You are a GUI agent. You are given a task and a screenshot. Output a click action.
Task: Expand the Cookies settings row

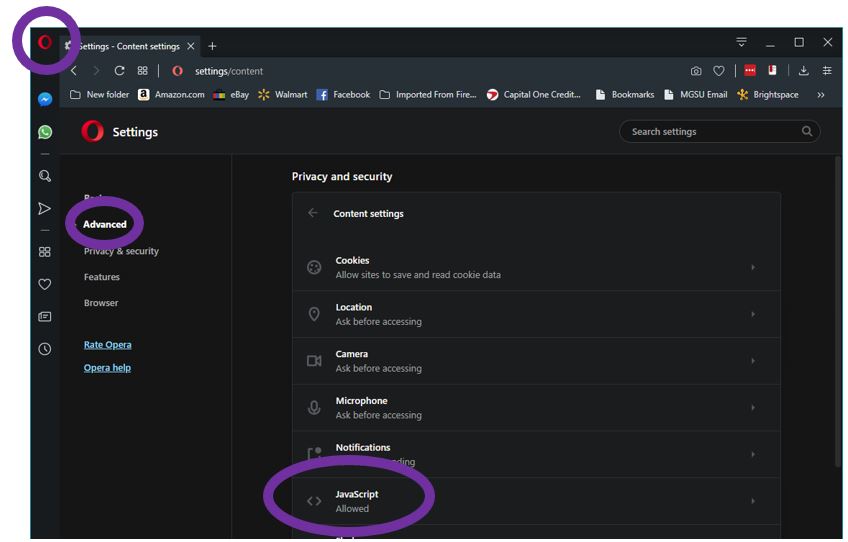click(x=536, y=267)
